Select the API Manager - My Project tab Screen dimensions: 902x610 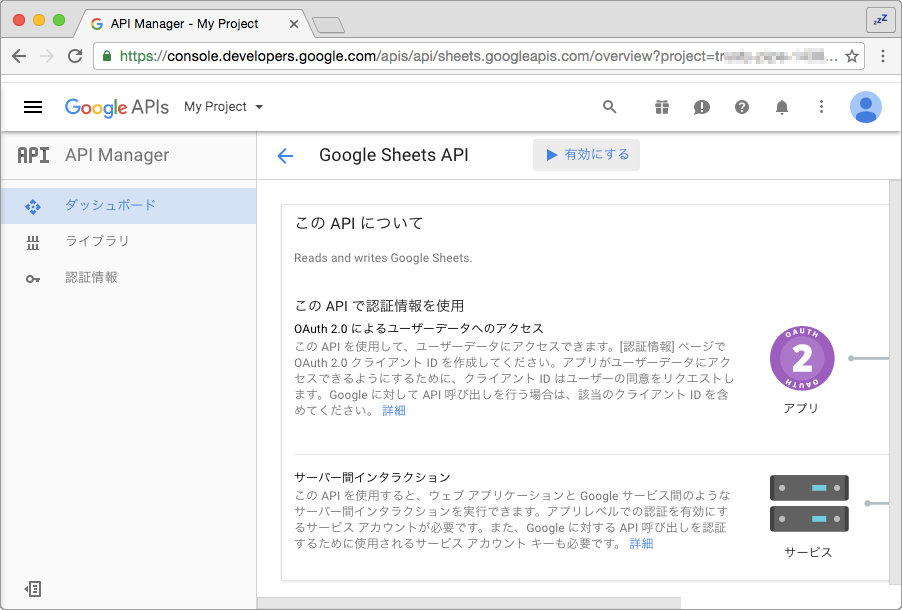click(x=194, y=24)
